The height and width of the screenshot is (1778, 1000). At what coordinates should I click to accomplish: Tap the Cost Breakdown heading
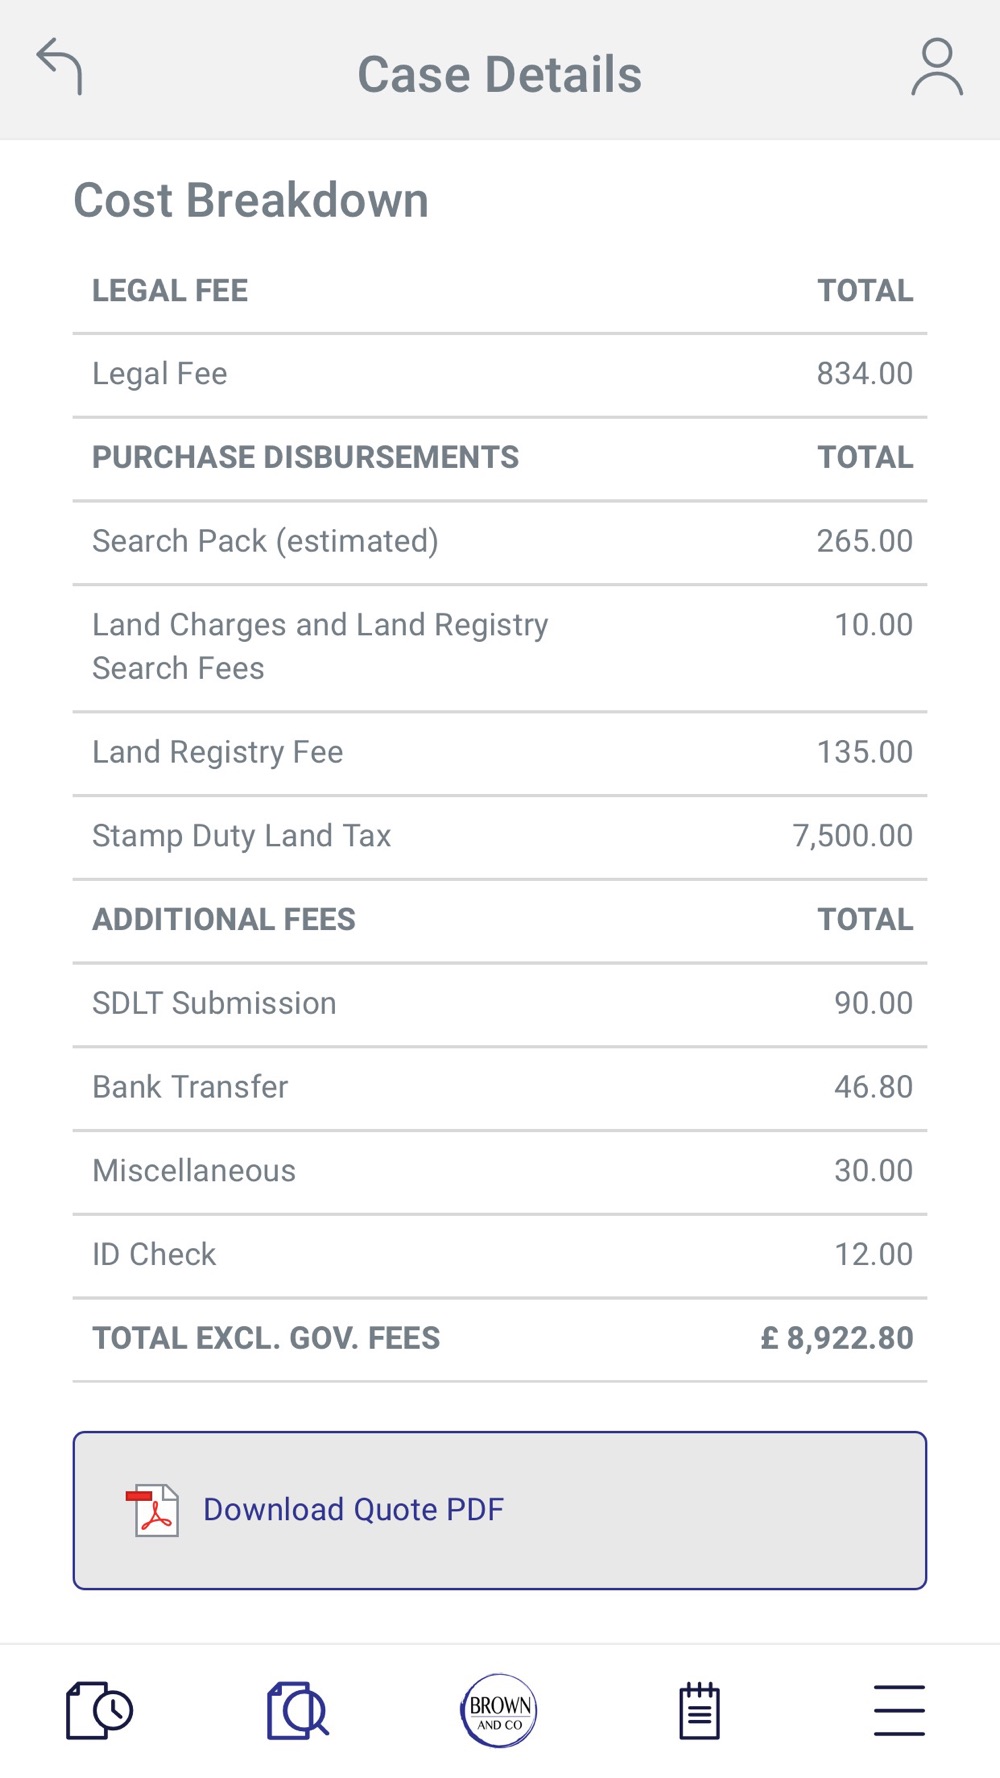[251, 200]
